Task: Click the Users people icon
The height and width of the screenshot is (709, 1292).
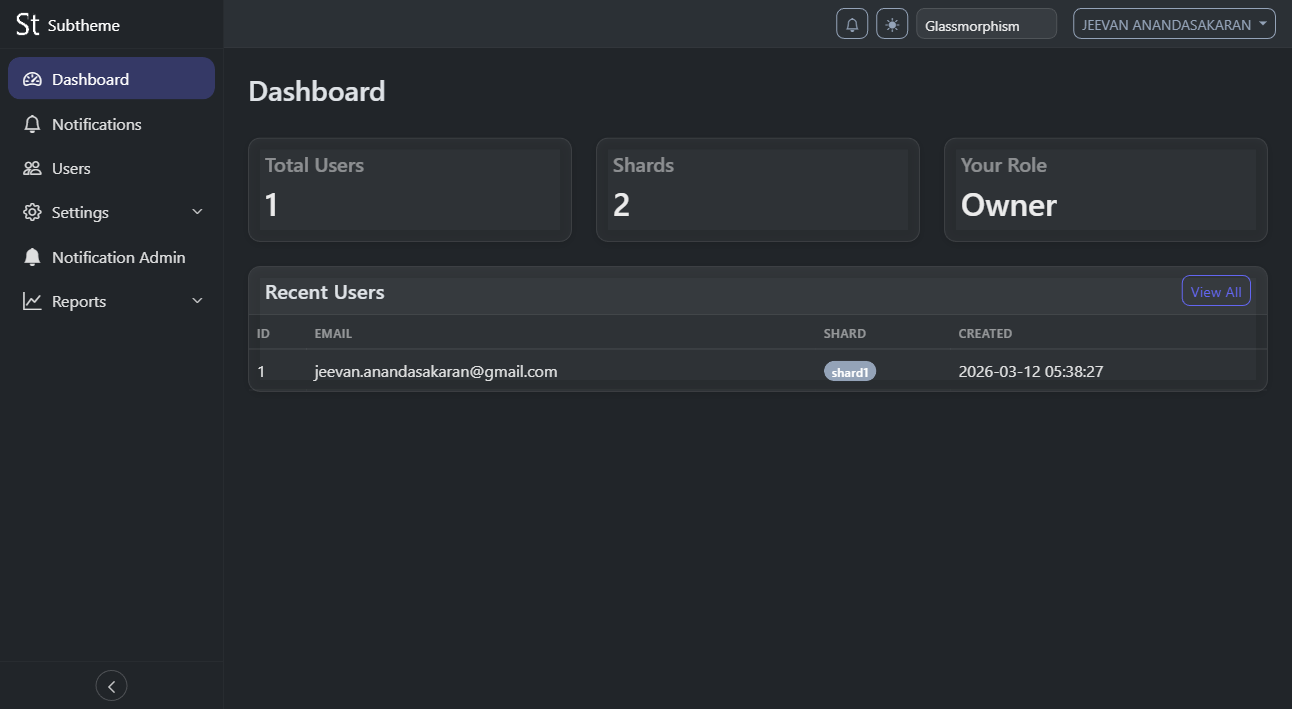Action: (32, 168)
